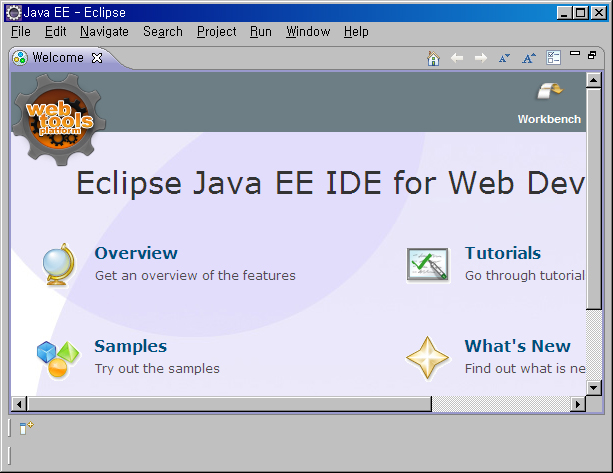Increase font size with large A icon
This screenshot has width=613, height=473.
pos(529,58)
